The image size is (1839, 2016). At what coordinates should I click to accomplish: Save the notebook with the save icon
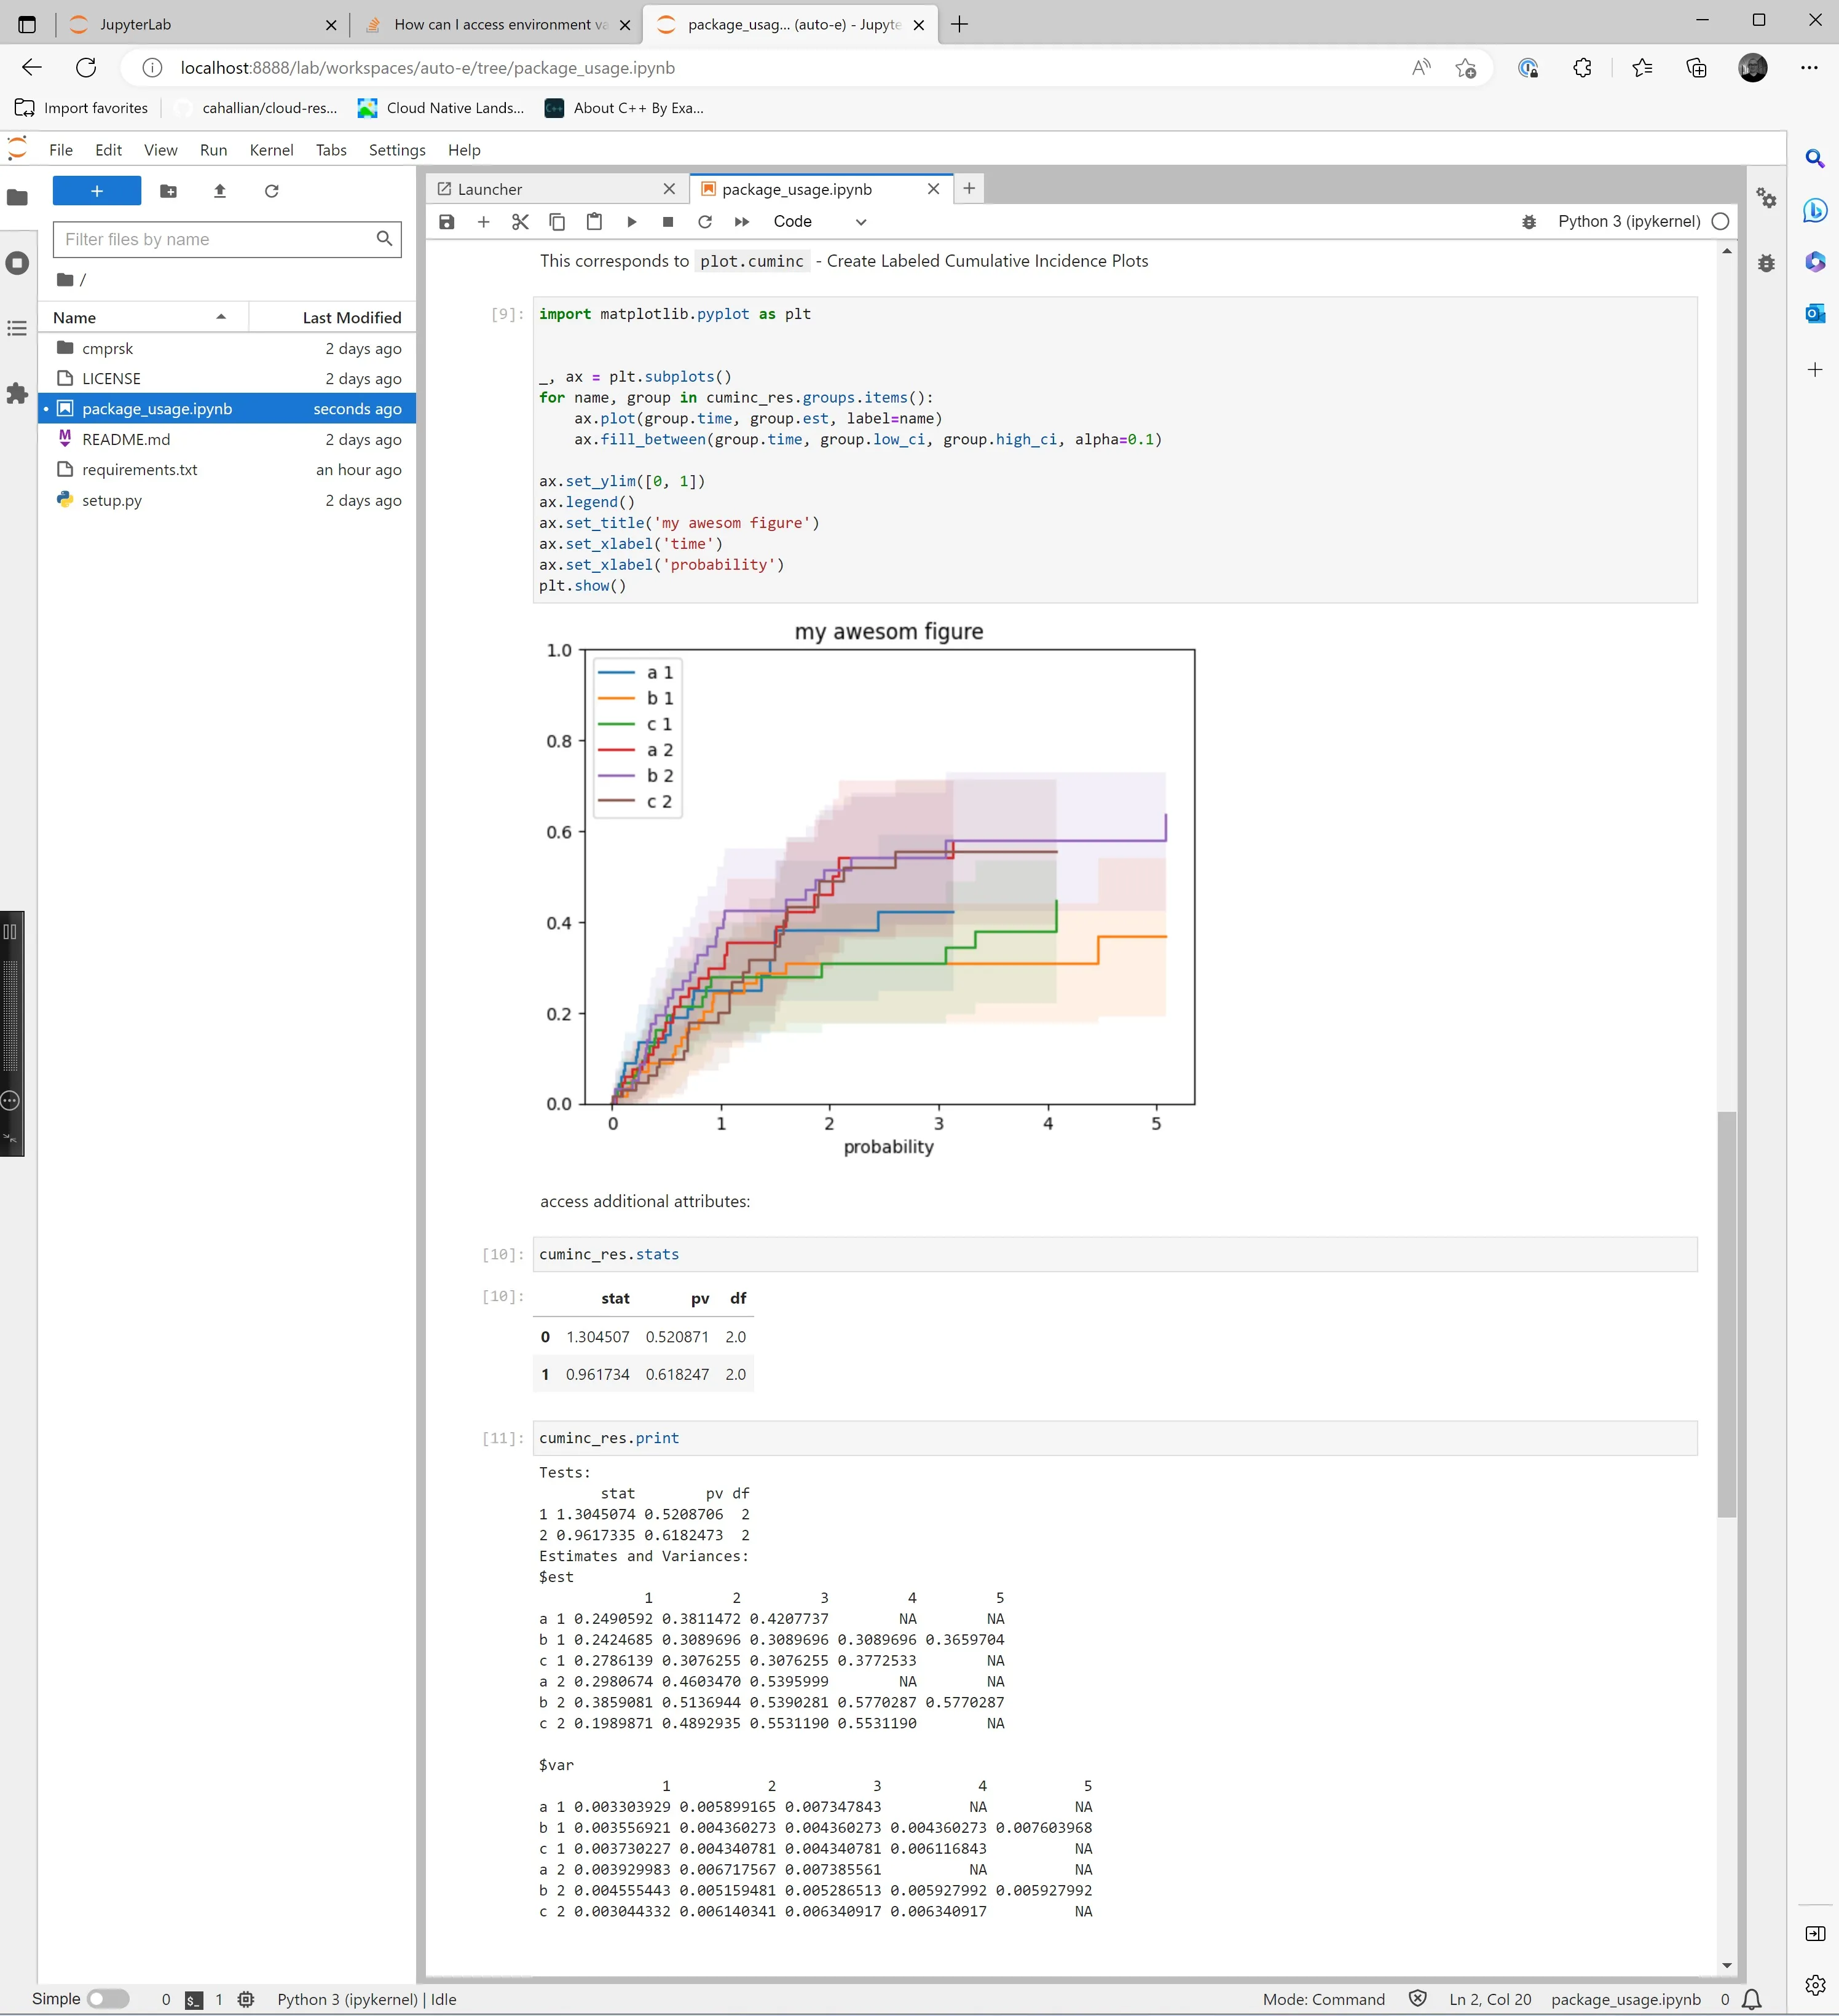click(x=447, y=222)
